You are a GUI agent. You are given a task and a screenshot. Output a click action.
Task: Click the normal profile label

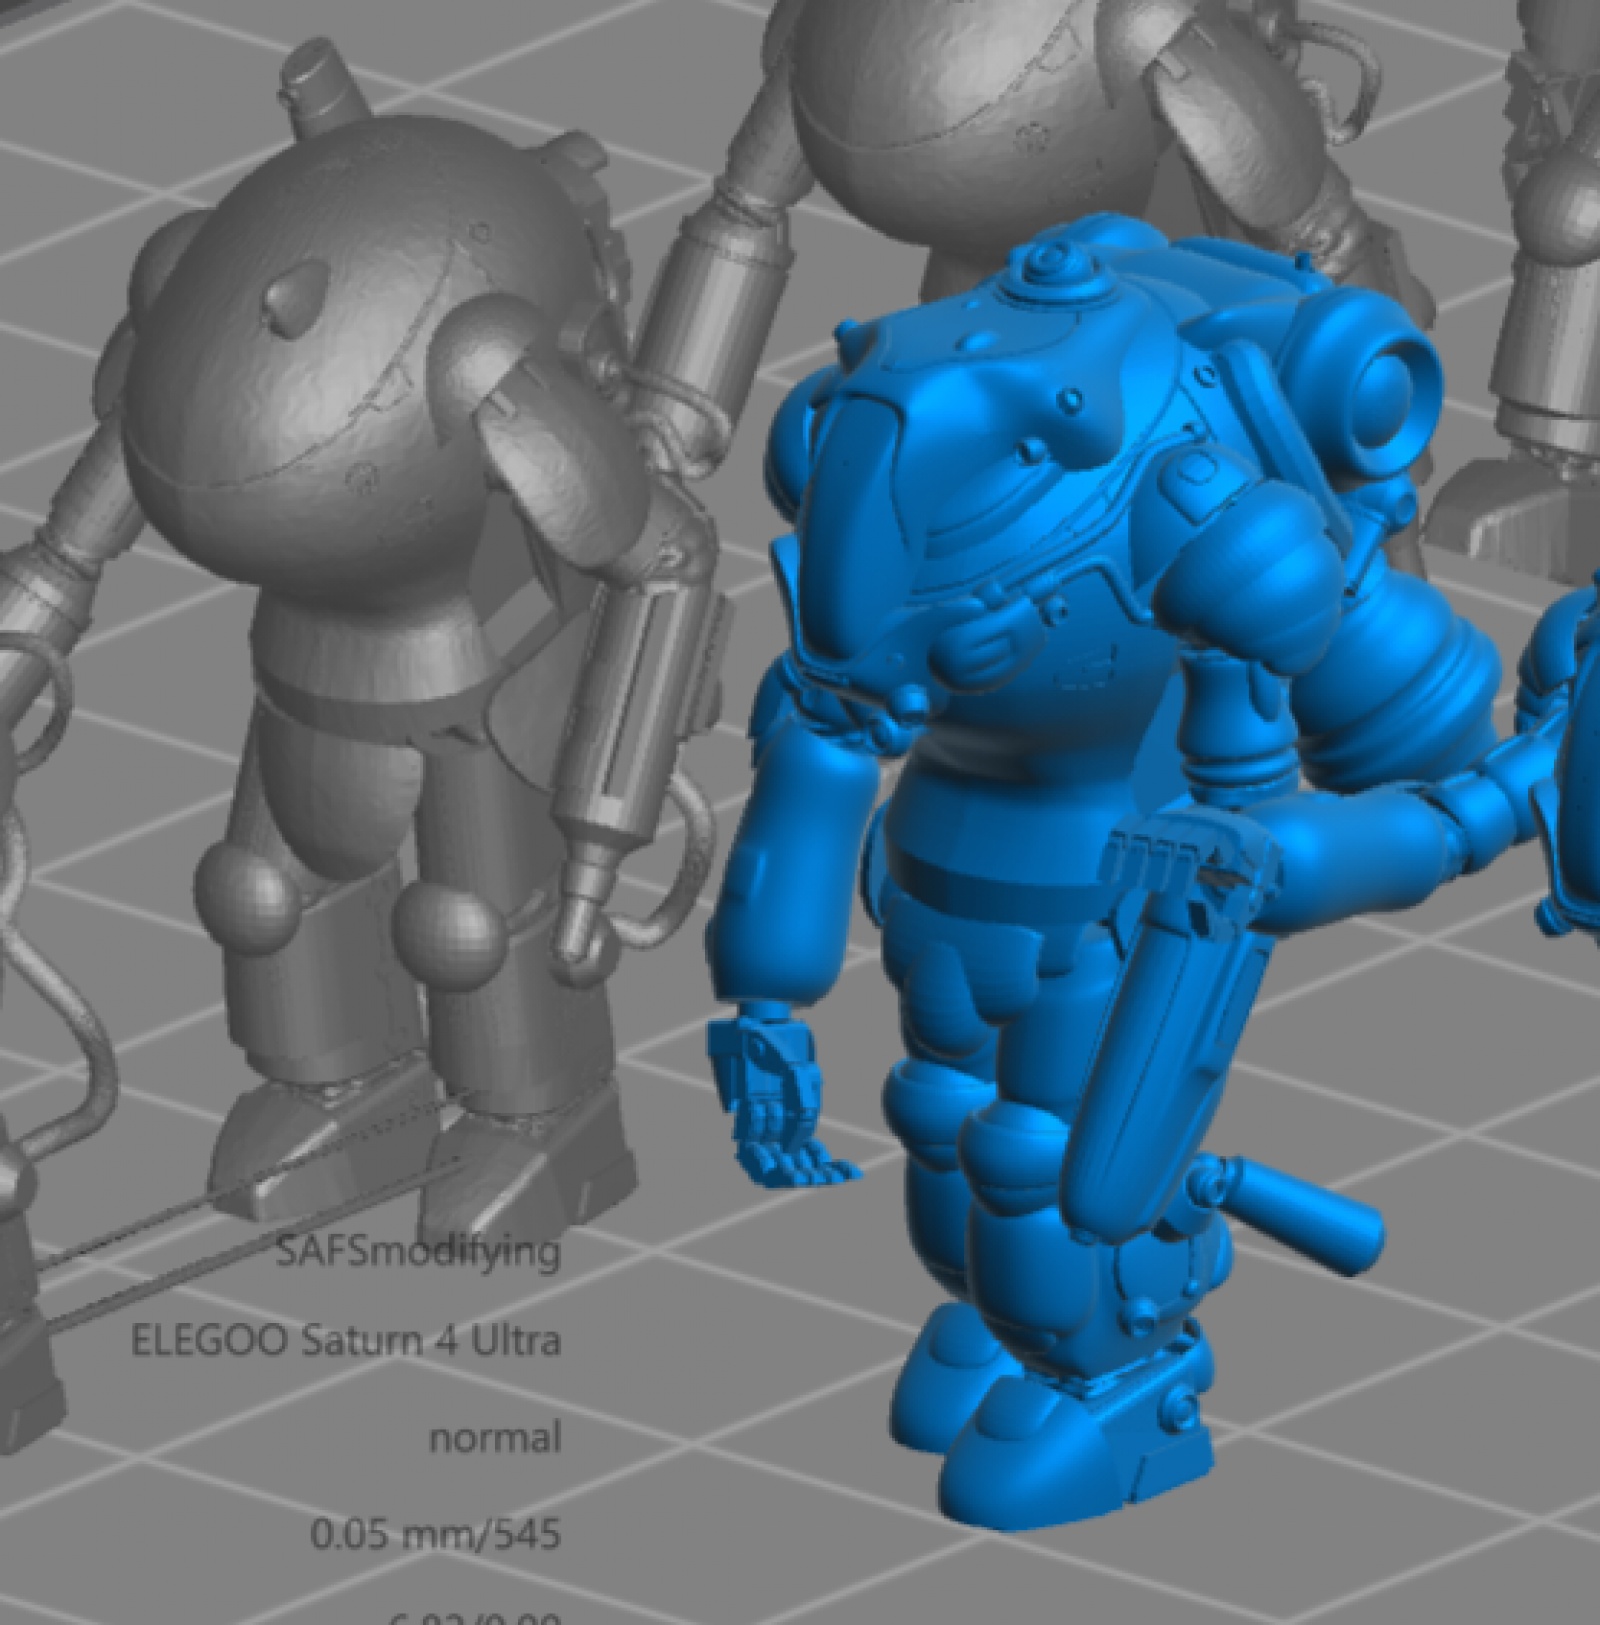pos(494,1438)
